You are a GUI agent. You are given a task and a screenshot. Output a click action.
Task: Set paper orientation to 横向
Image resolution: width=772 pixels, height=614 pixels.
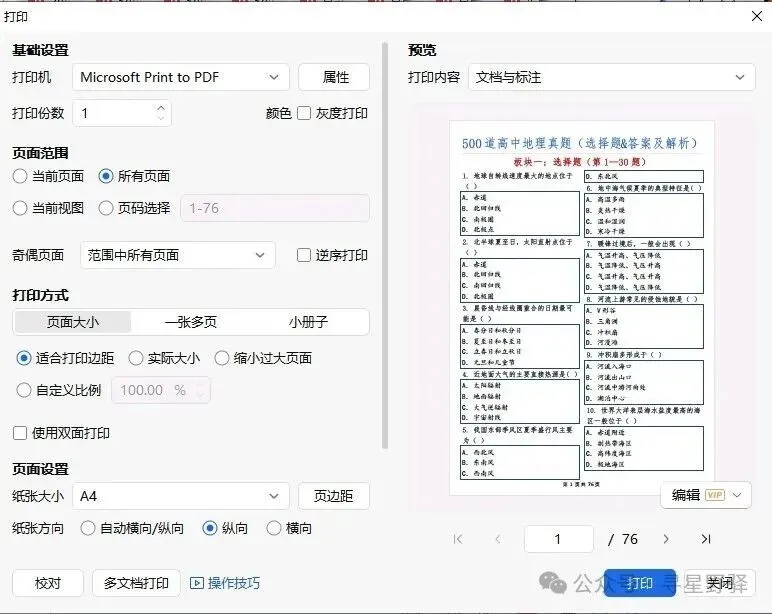point(274,528)
